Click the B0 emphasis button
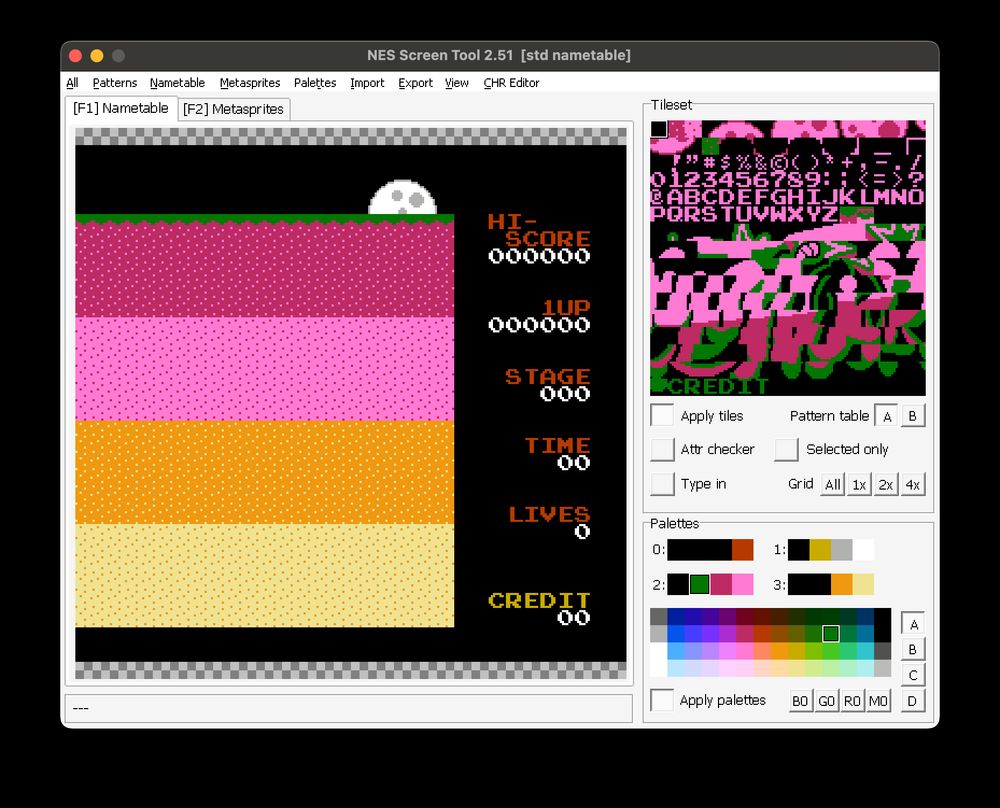 click(800, 701)
